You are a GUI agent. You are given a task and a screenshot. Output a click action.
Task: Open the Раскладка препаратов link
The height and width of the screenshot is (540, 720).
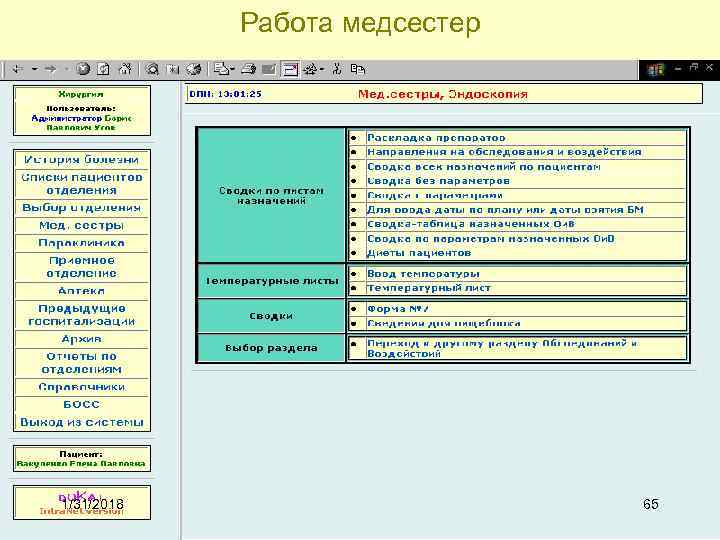(x=436, y=138)
